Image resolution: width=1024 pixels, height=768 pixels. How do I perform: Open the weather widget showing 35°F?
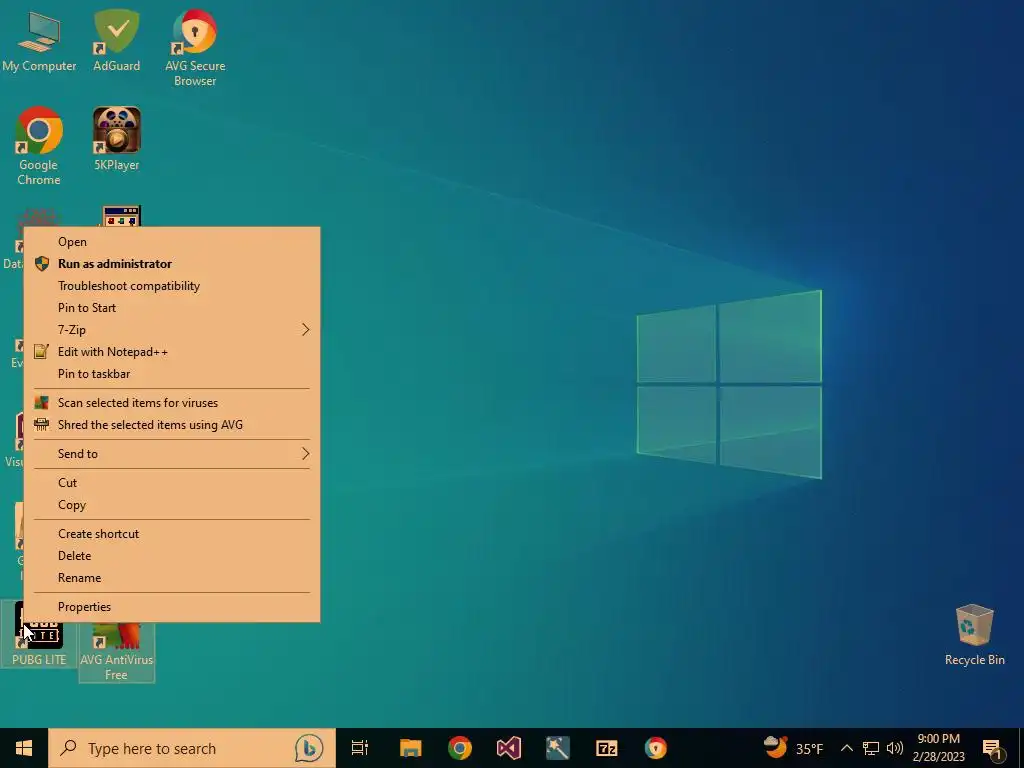[793, 748]
